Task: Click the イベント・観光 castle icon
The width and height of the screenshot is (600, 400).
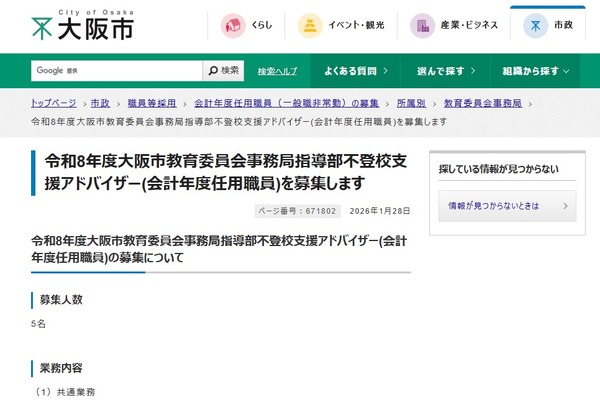Action: (x=310, y=26)
